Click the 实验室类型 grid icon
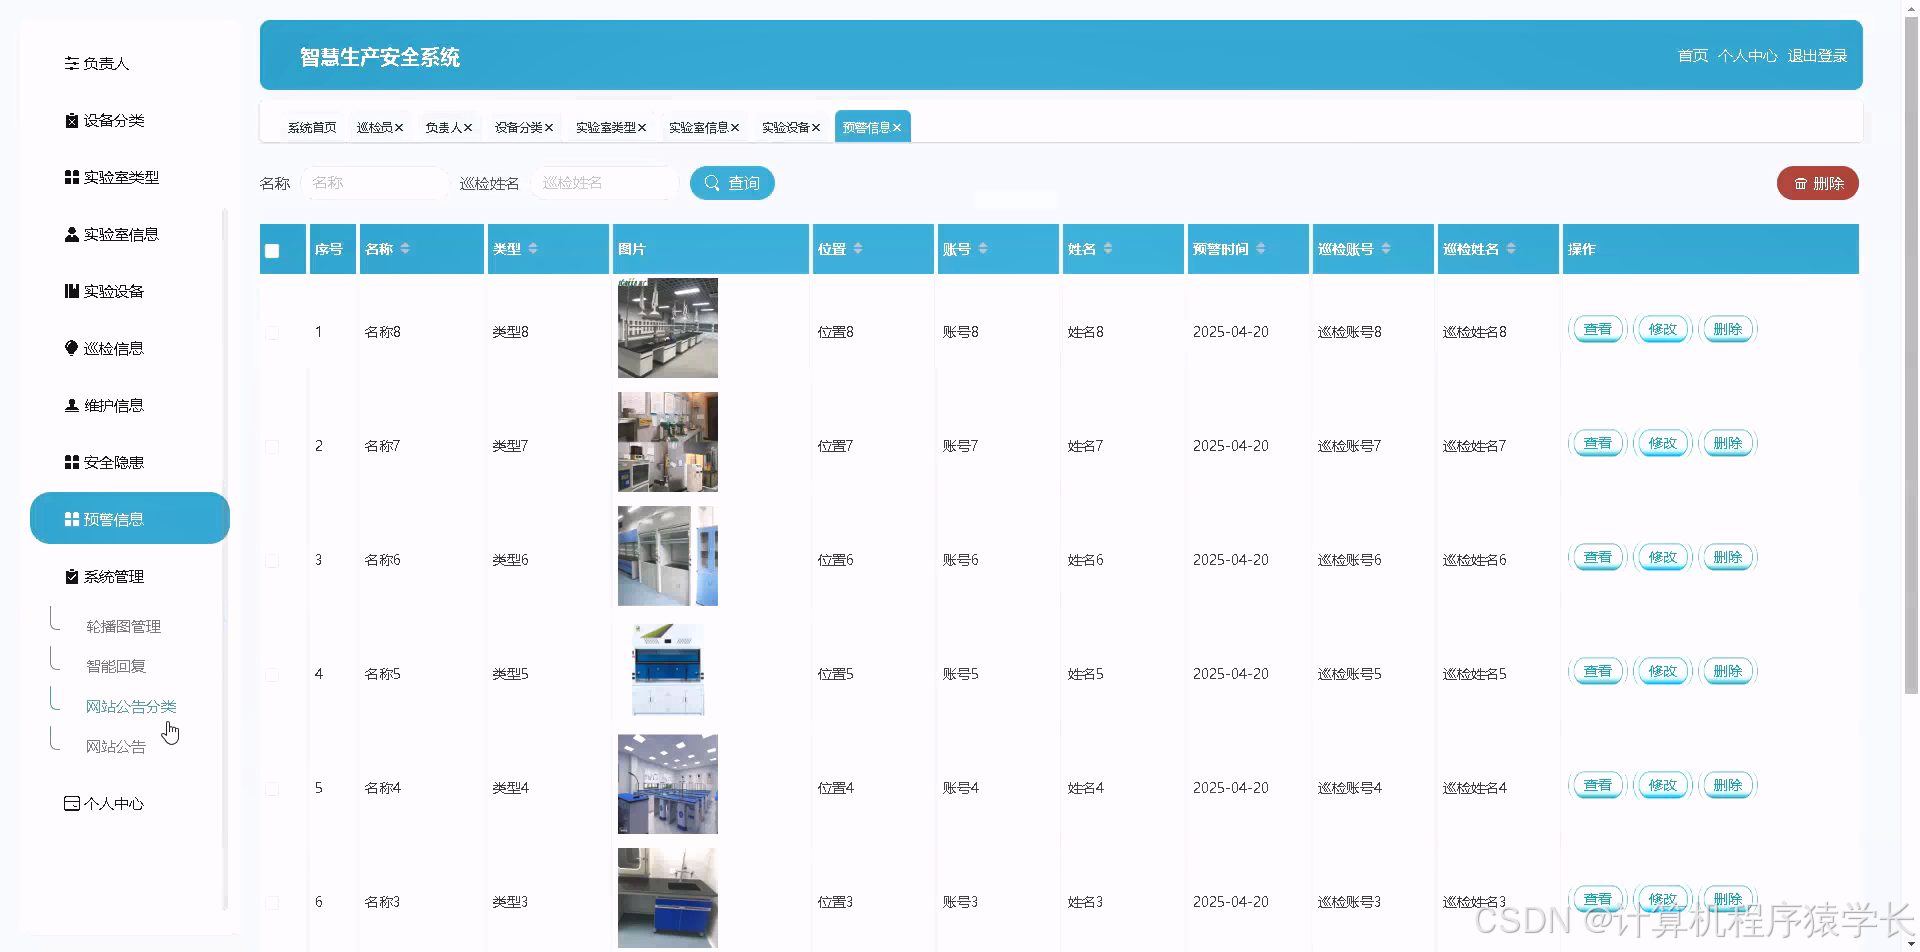Screen dimensions: 1920x952 tap(71, 178)
